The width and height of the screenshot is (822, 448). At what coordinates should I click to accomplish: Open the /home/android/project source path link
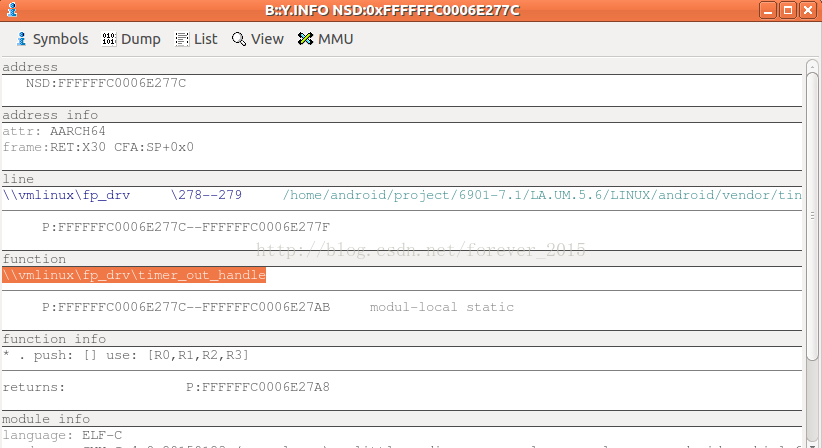point(542,195)
